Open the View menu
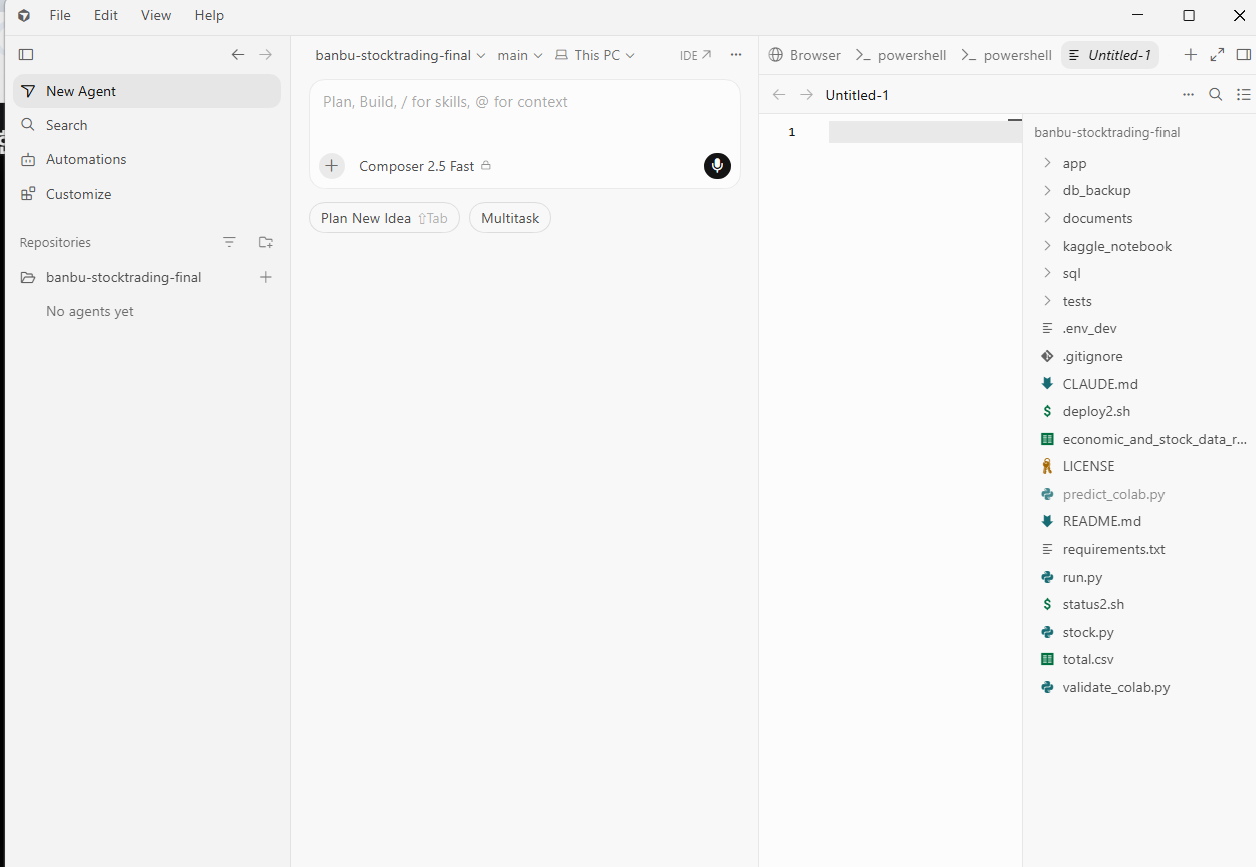 [x=156, y=15]
